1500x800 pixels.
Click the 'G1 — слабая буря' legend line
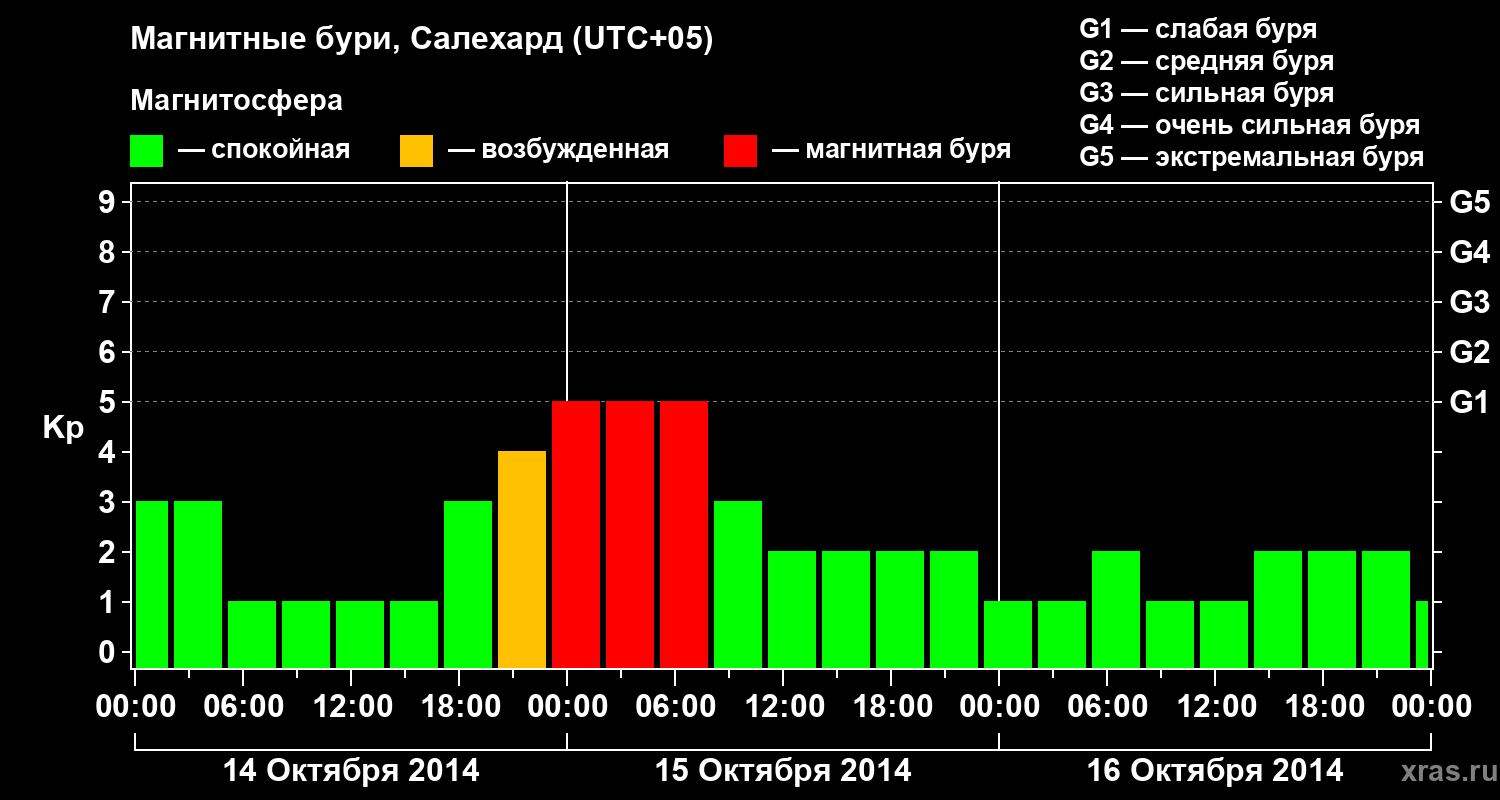[1198, 29]
